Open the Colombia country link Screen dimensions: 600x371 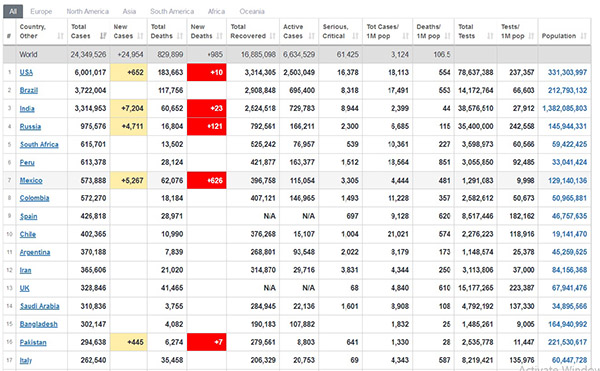(x=34, y=198)
